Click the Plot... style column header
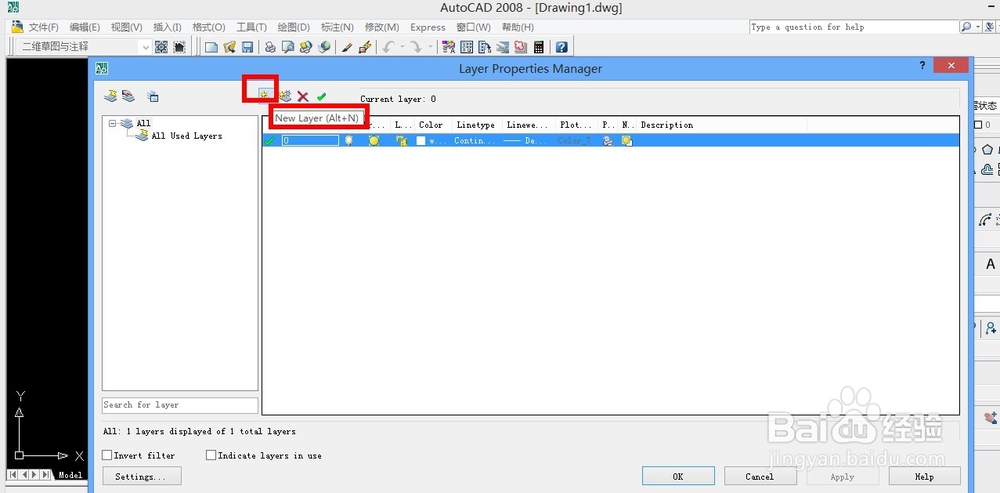Image resolution: width=1000 pixels, height=493 pixels. [x=577, y=125]
